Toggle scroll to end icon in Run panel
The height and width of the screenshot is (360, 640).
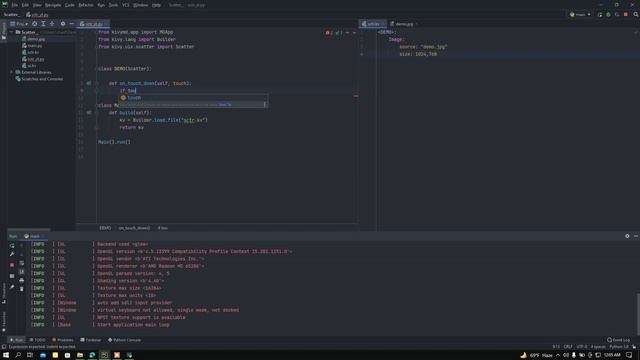click(x=22, y=272)
